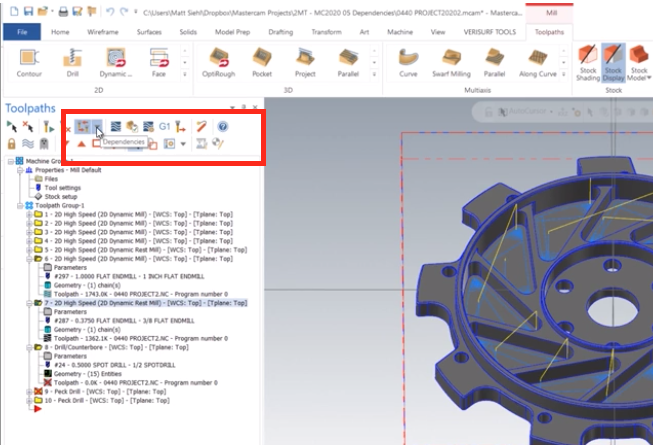Select the OptiRough 3D toolpath
This screenshot has height=445, width=653.
pyautogui.click(x=219, y=63)
